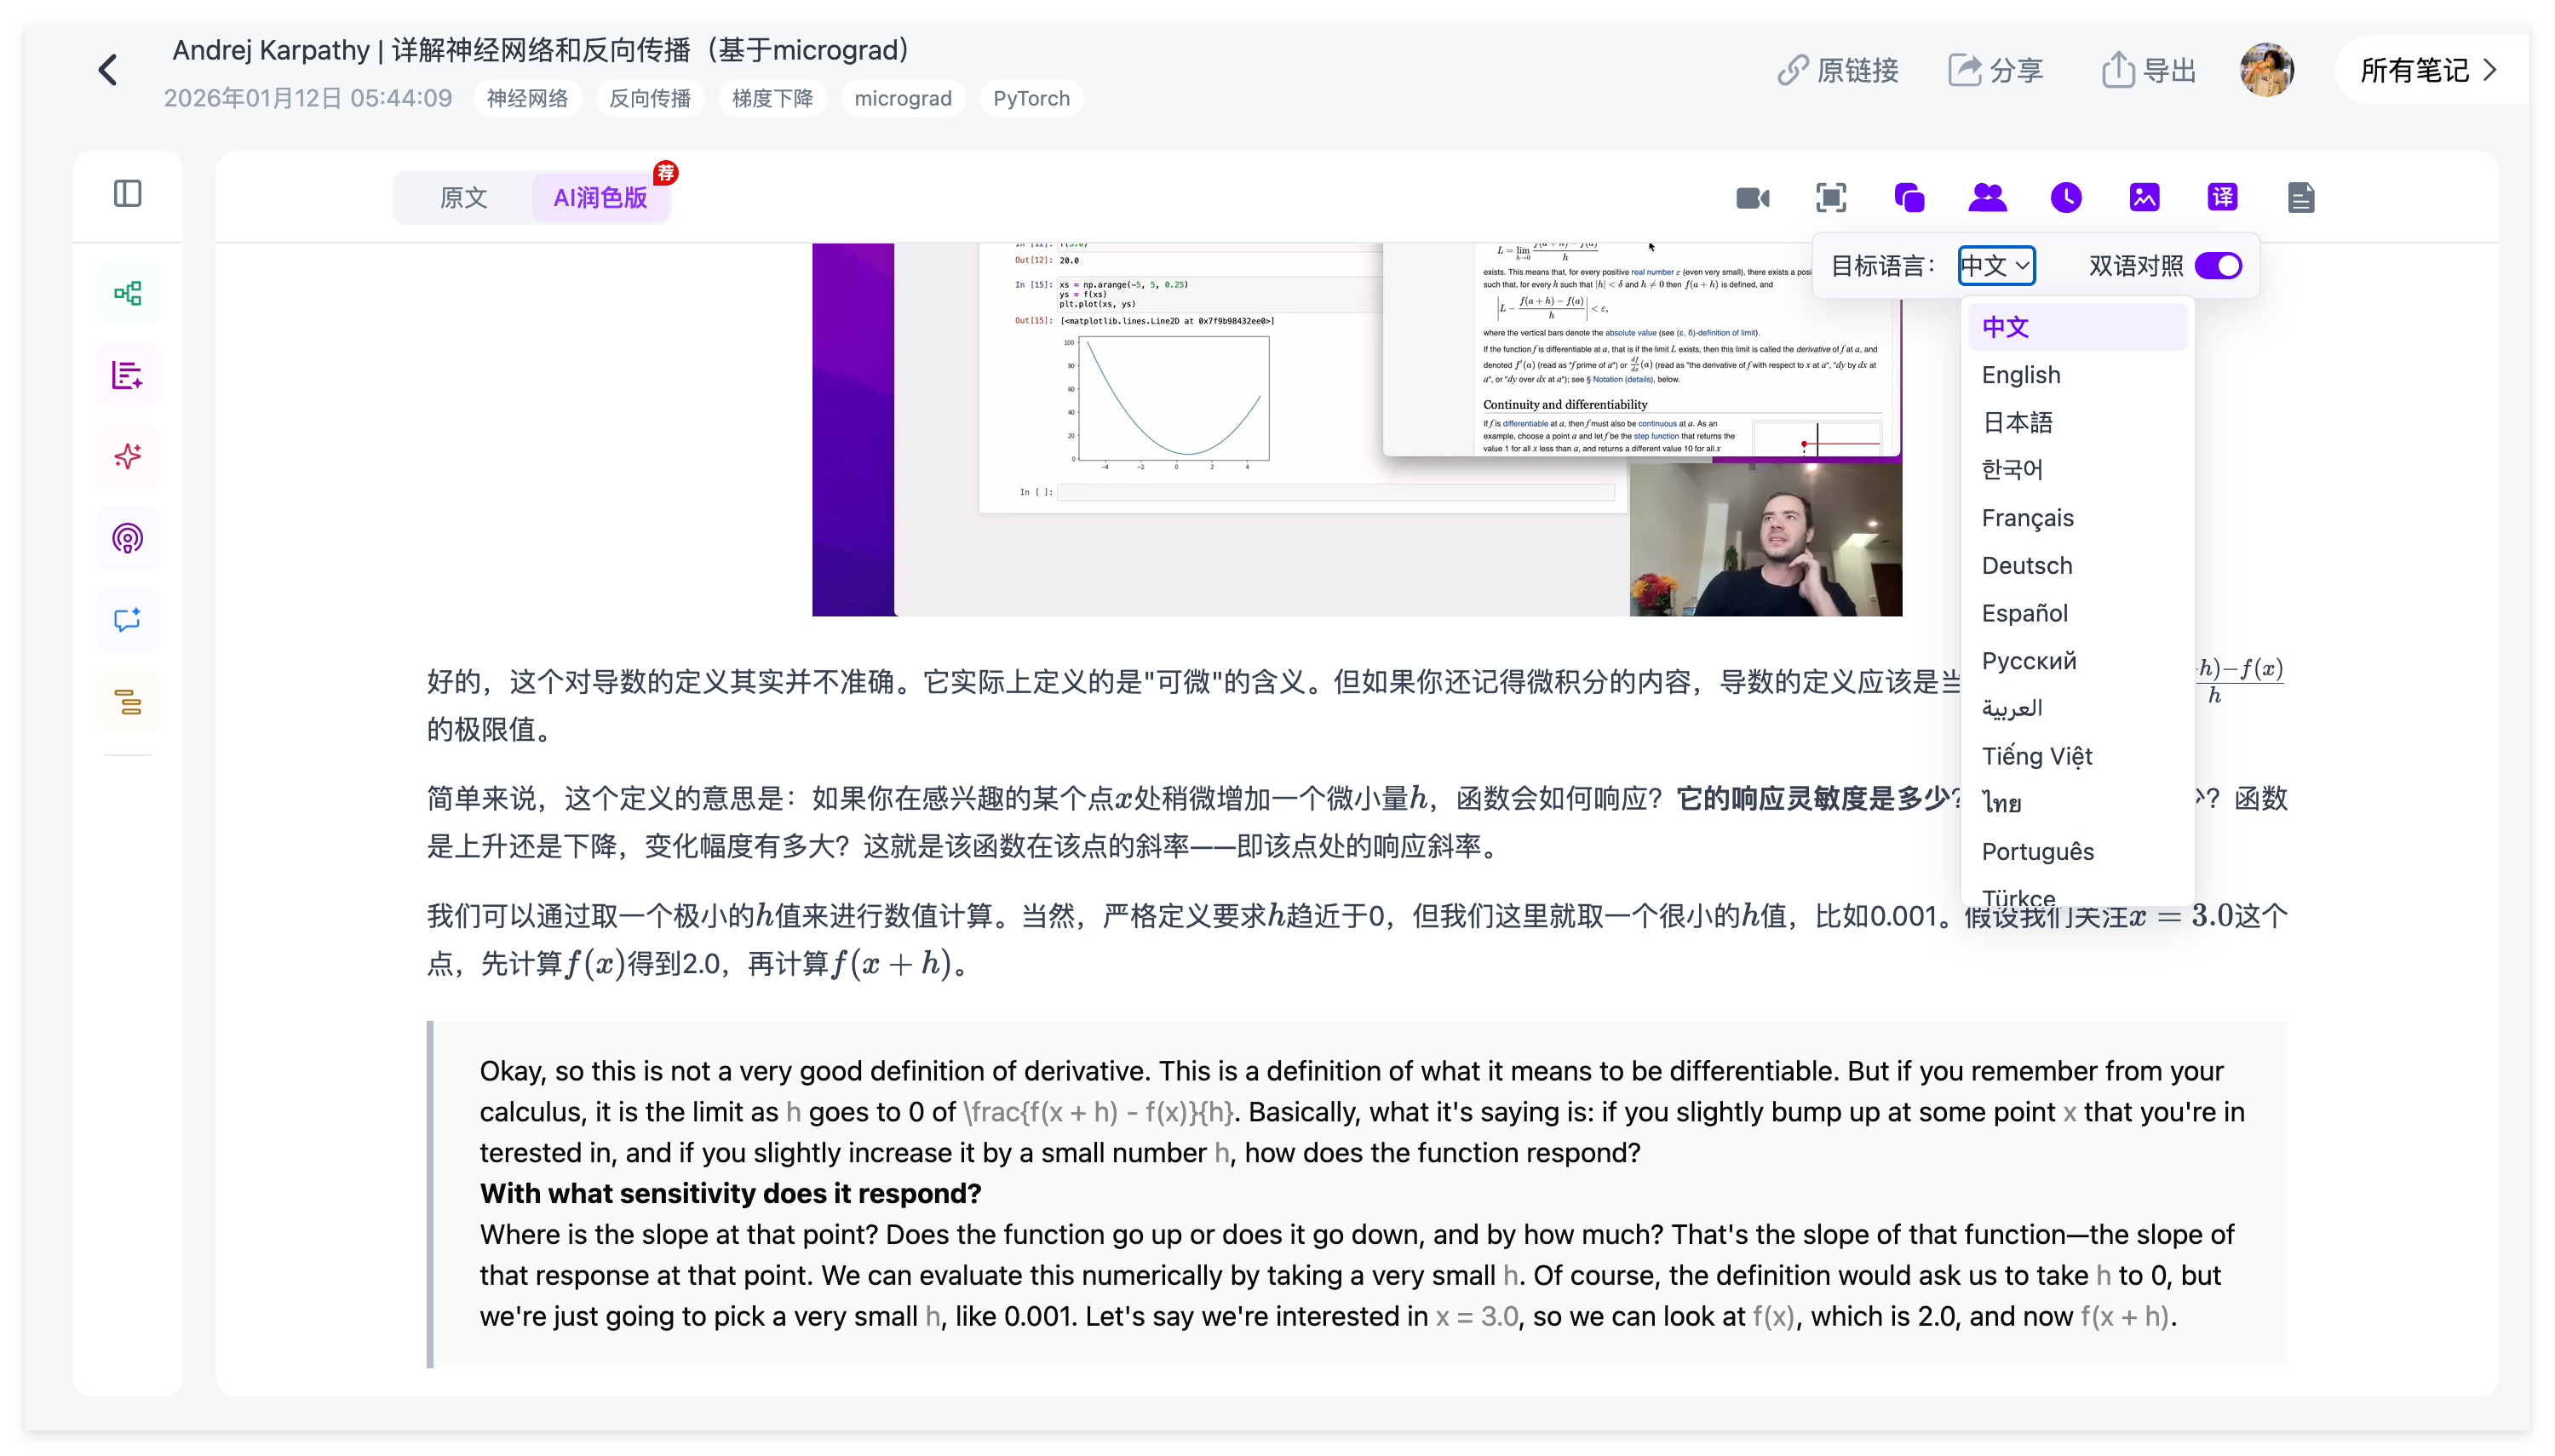Viewport: 2555px width, 1456px height.
Task: Click the share (分享) button
Action: (1996, 70)
